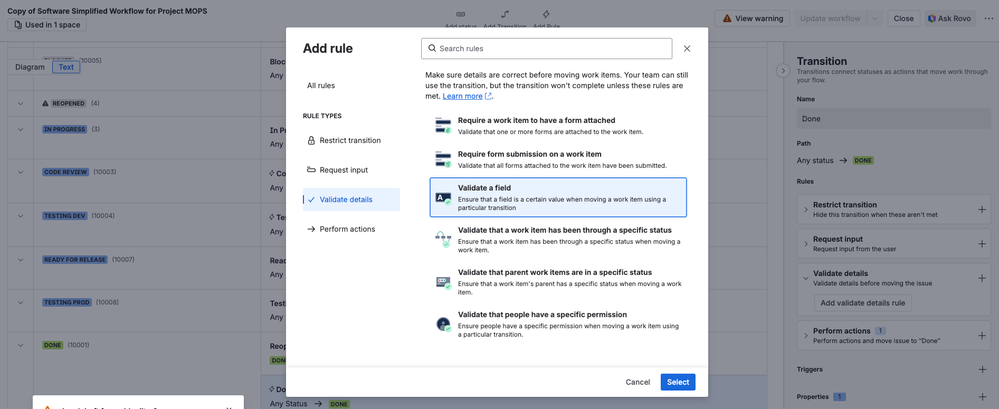
Task: Expand the Restrict transition rules section
Action: click(805, 208)
